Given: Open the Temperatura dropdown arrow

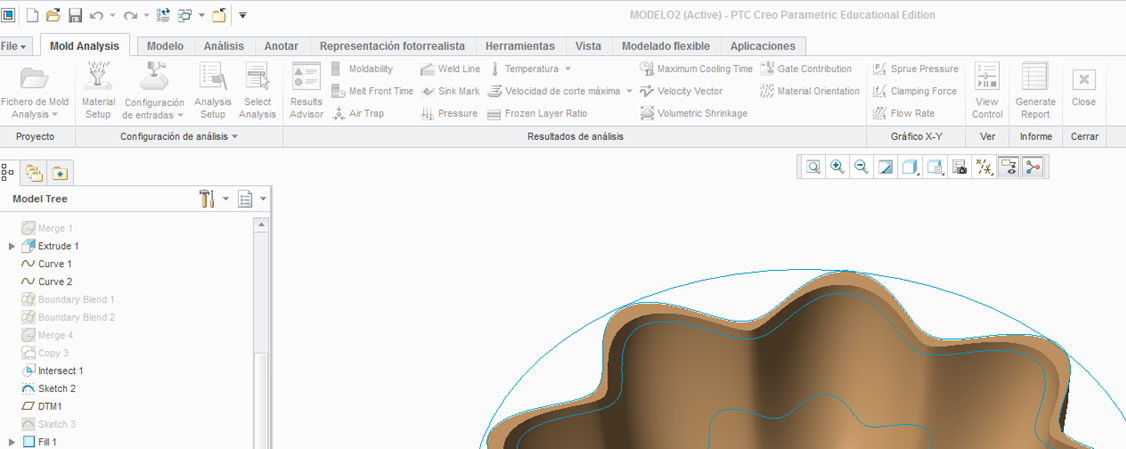Looking at the screenshot, I should [x=567, y=69].
